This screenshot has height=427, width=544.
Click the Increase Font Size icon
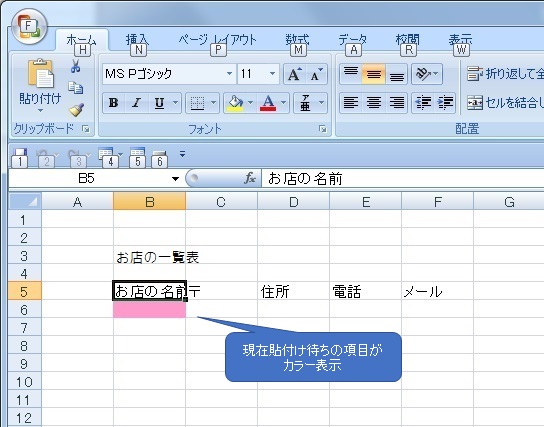[x=295, y=74]
